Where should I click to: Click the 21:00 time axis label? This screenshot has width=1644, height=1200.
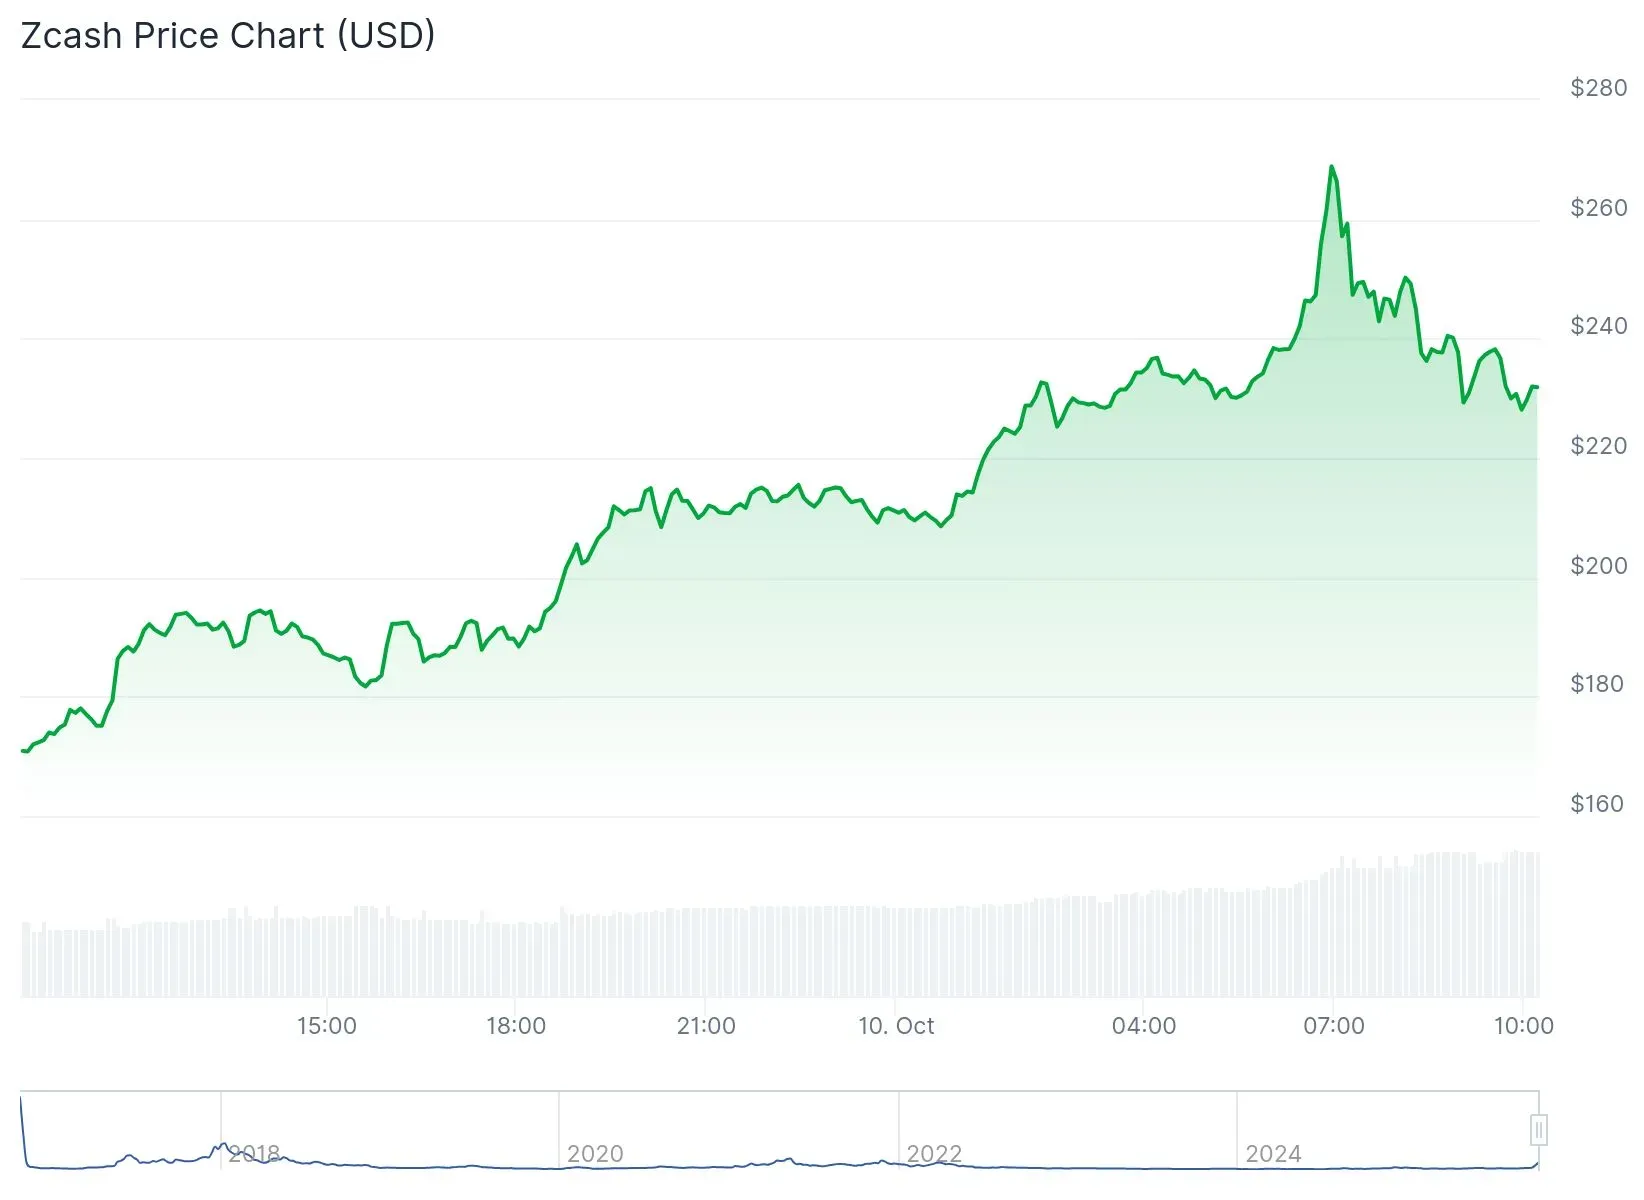706,1026
